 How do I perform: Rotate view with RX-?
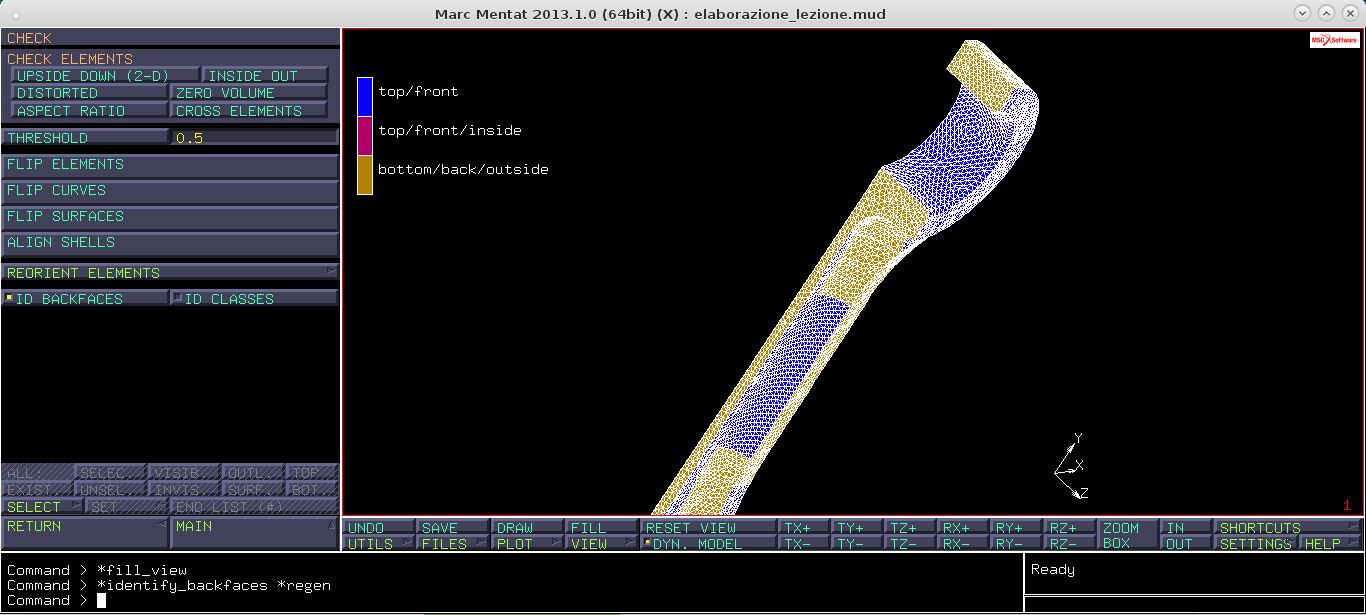(x=964, y=544)
